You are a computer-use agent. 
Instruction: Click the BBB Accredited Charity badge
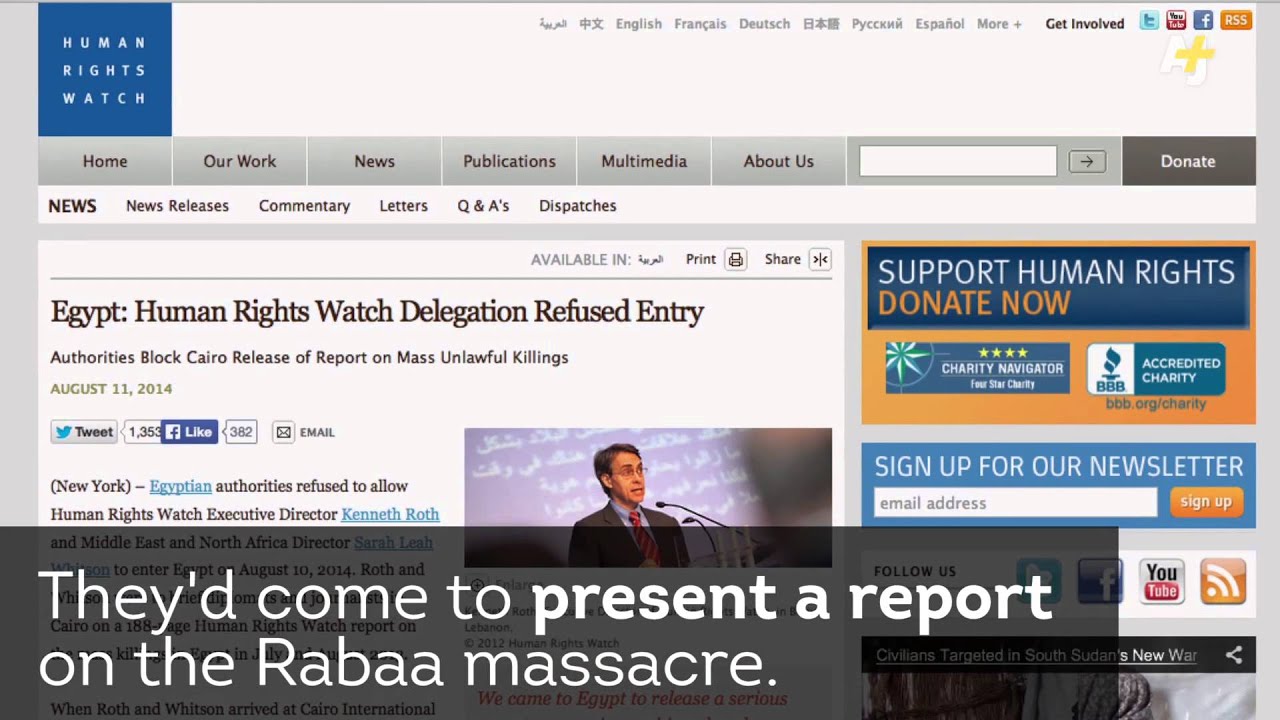1156,369
